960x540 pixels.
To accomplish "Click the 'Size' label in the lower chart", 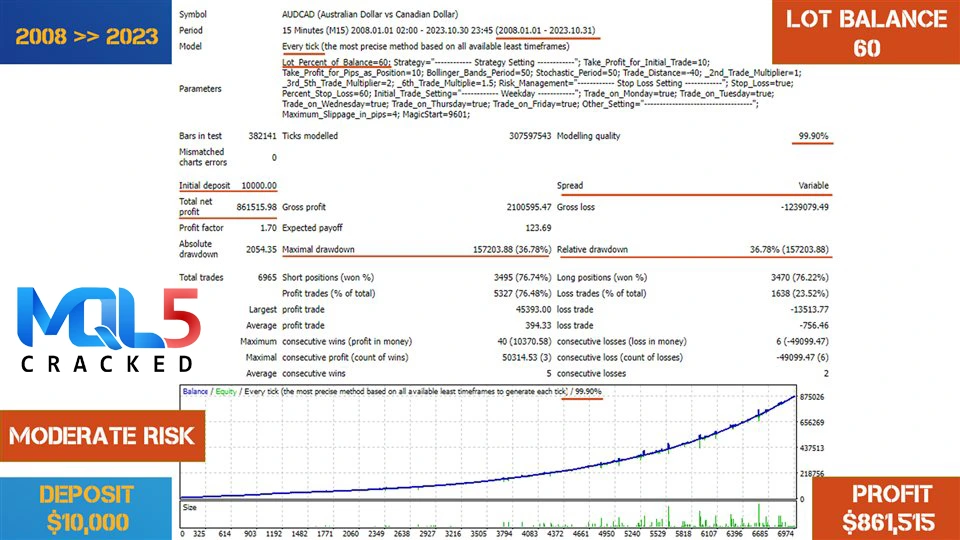I will click(x=190, y=508).
